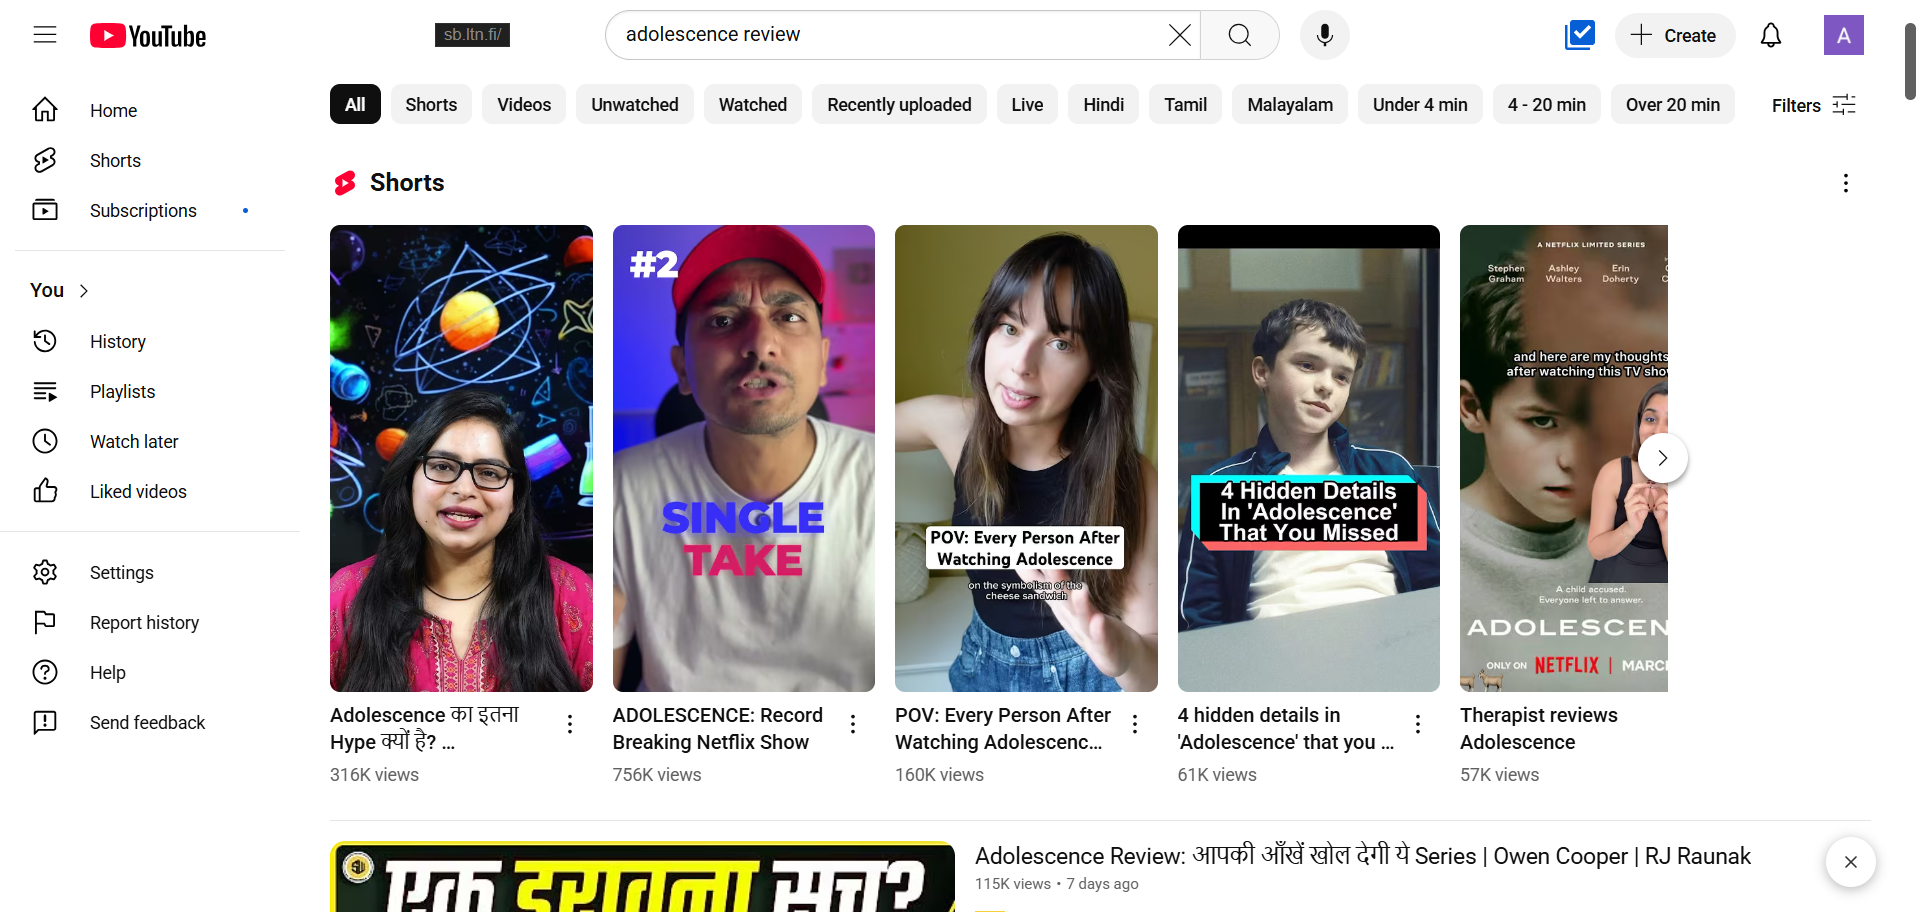Go to YouTube home via logo
This screenshot has width=1920, height=912.
(x=148, y=36)
